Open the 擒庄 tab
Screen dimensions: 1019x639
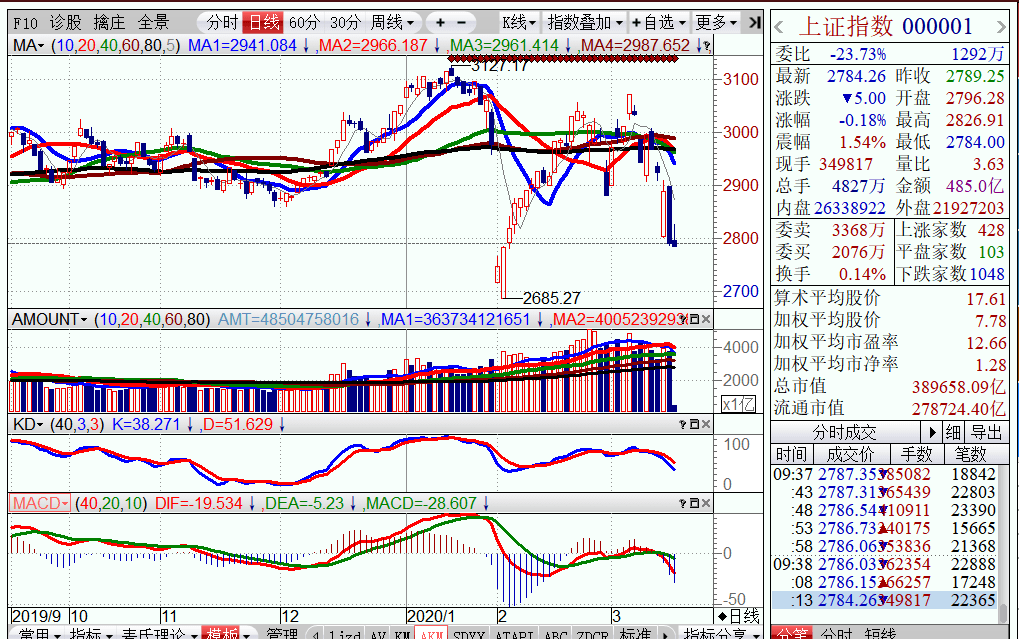point(109,23)
